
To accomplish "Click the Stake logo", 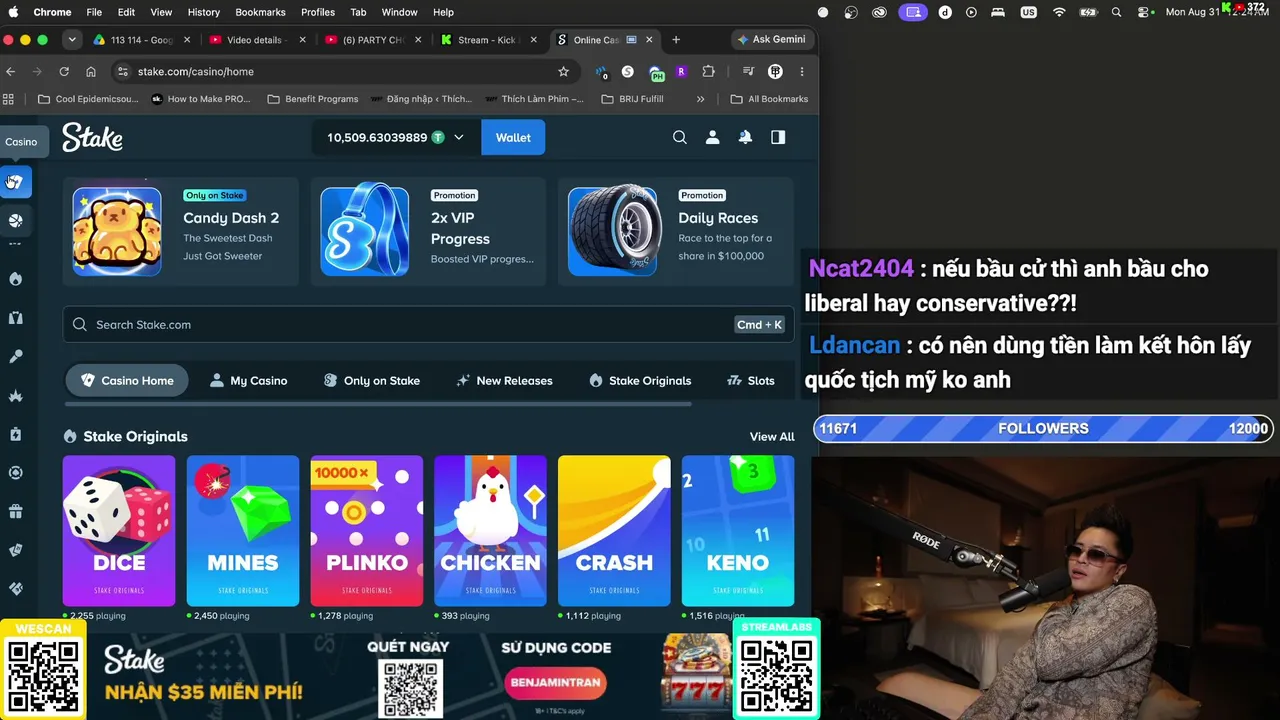I will coord(92,137).
